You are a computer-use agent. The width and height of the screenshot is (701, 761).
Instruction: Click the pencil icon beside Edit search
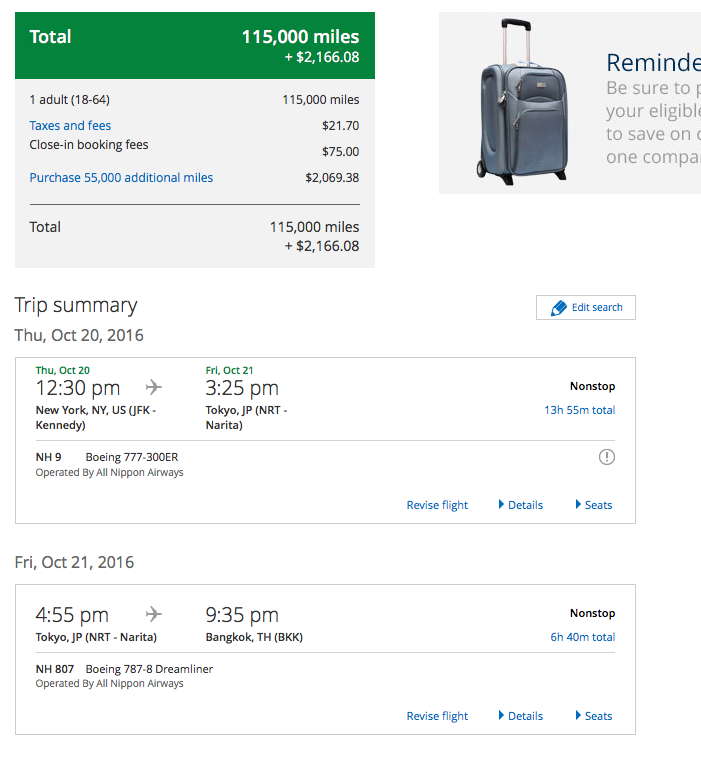559,308
